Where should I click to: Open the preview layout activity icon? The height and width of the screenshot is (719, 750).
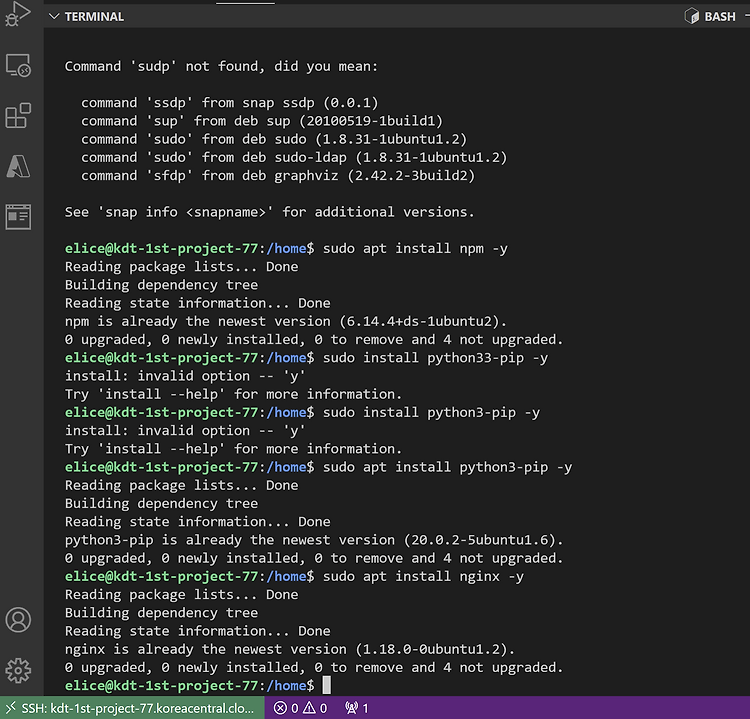pos(18,217)
